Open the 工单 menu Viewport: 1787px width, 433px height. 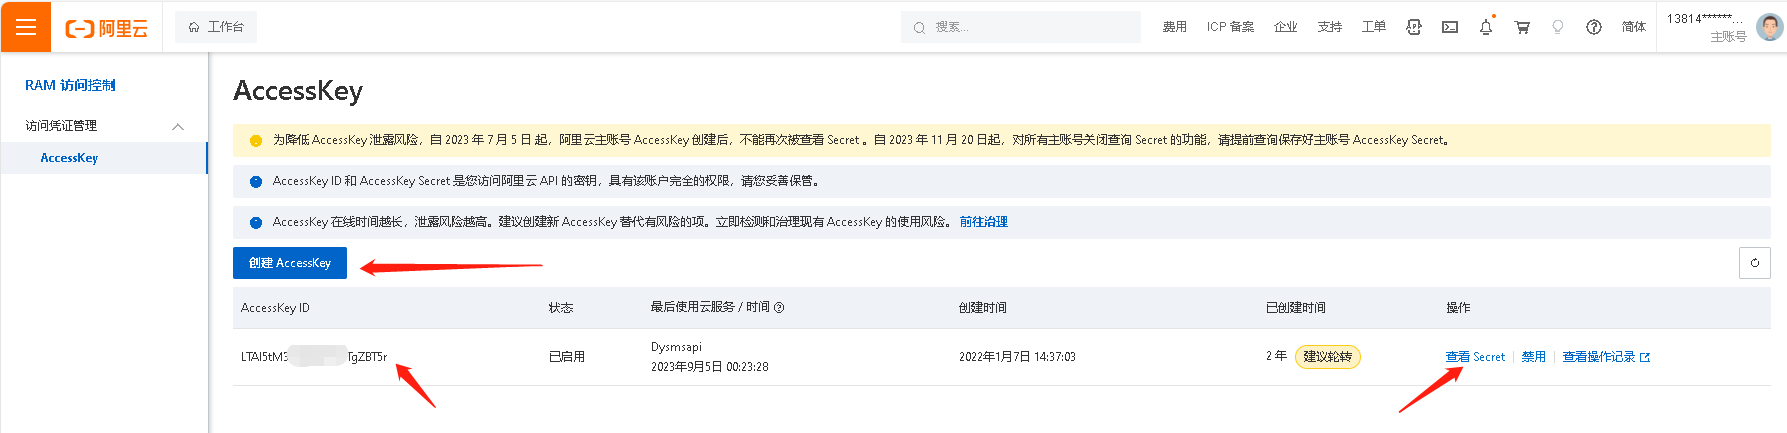click(1374, 27)
